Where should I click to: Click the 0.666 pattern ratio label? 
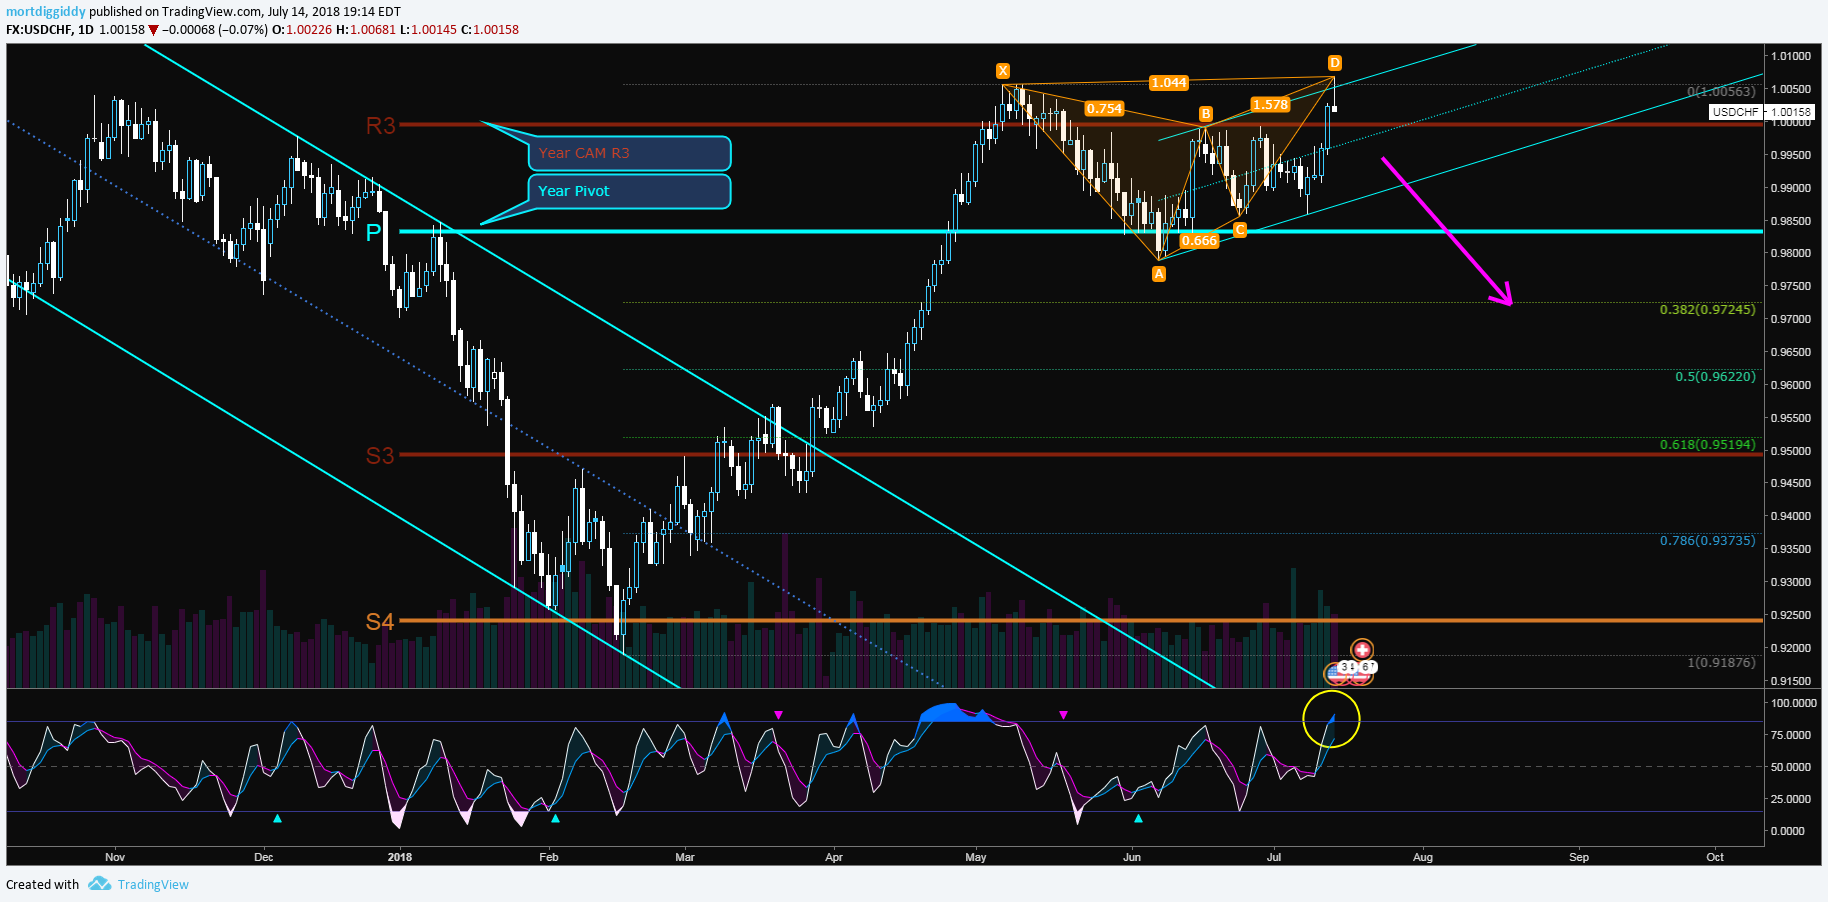(1199, 240)
